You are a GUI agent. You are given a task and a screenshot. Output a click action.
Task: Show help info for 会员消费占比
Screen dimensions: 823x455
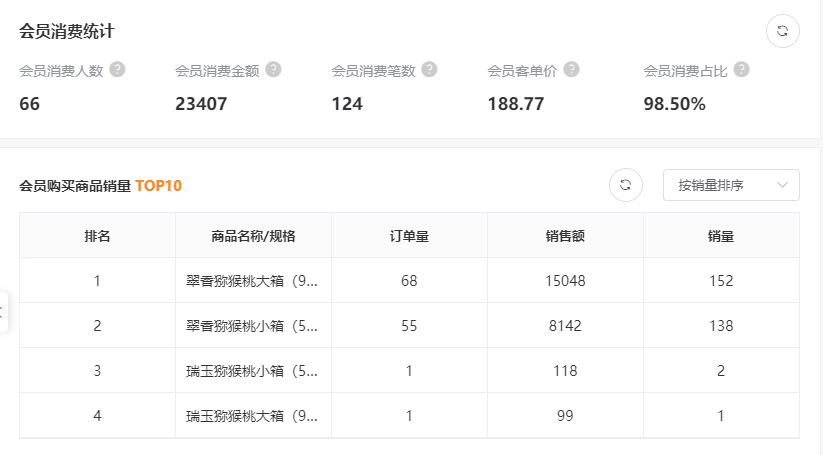(741, 70)
